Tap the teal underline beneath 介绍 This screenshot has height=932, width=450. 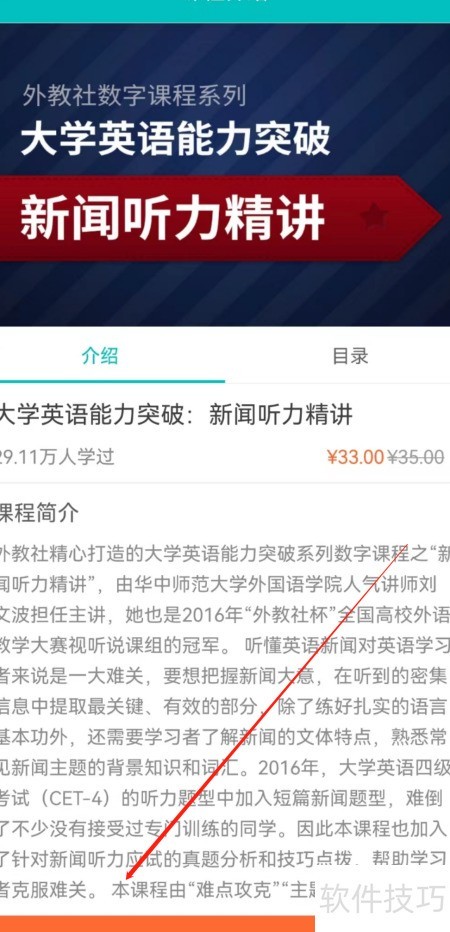tap(112, 381)
